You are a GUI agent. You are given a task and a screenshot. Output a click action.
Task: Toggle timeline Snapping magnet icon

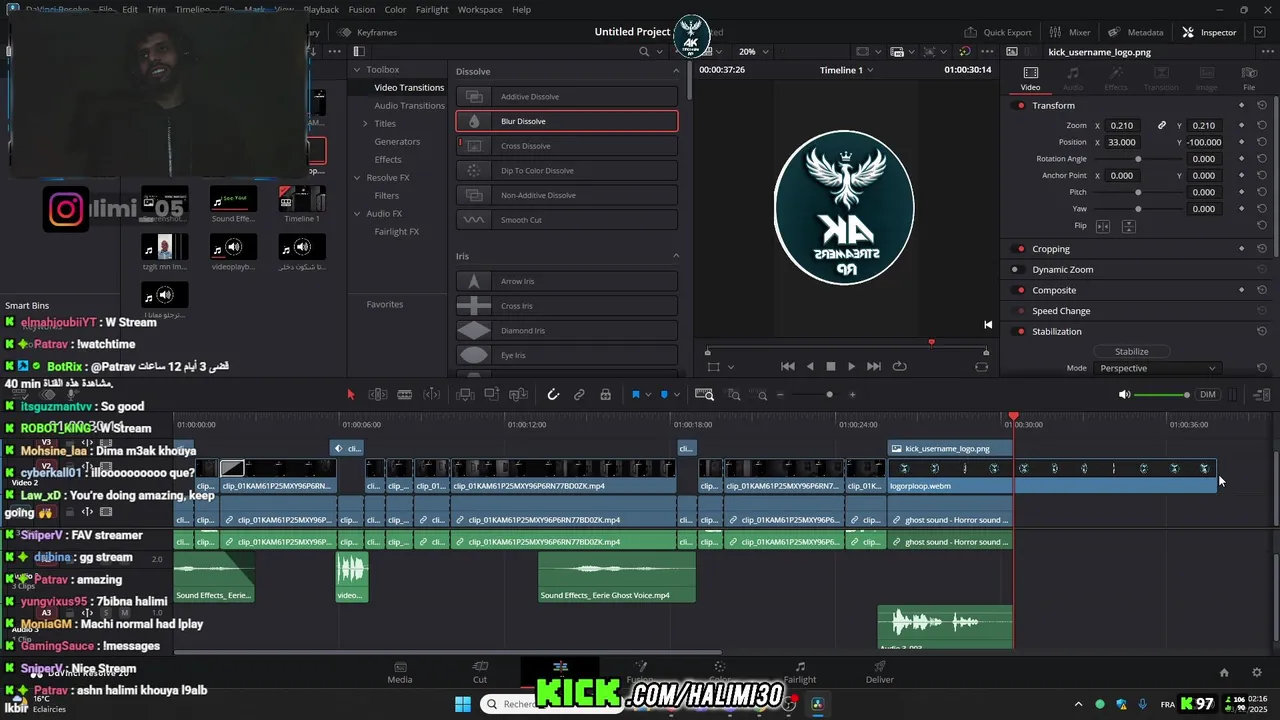click(x=553, y=395)
